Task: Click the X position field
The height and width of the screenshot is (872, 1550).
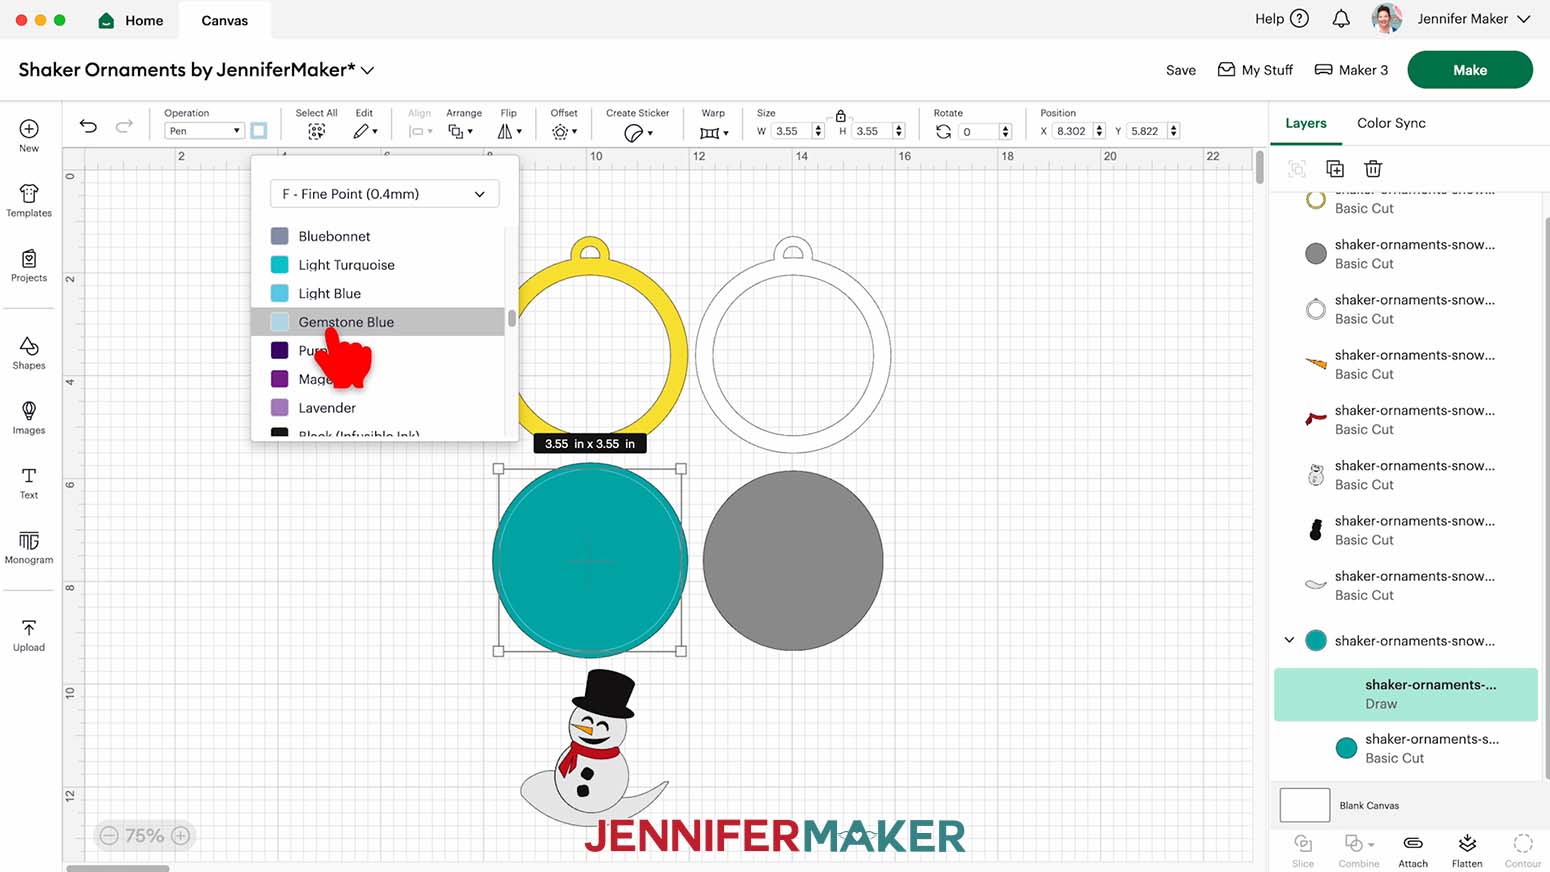Action: click(1074, 131)
